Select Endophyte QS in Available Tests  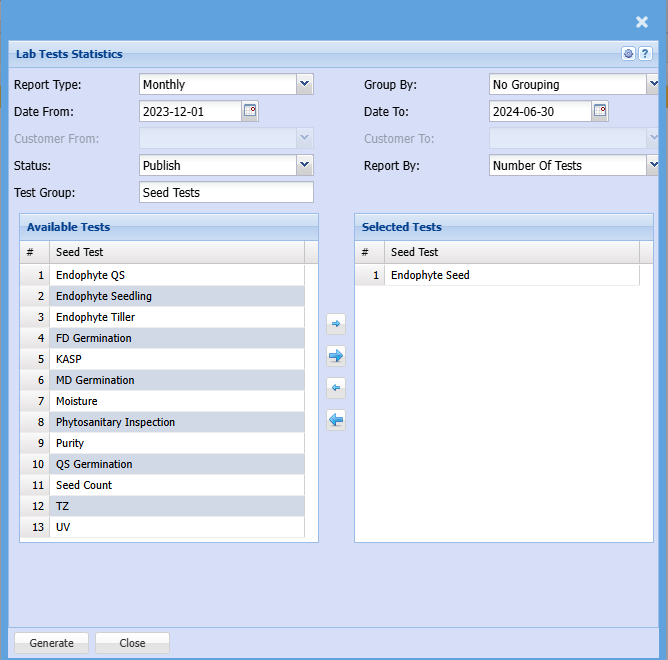[x=162, y=275]
